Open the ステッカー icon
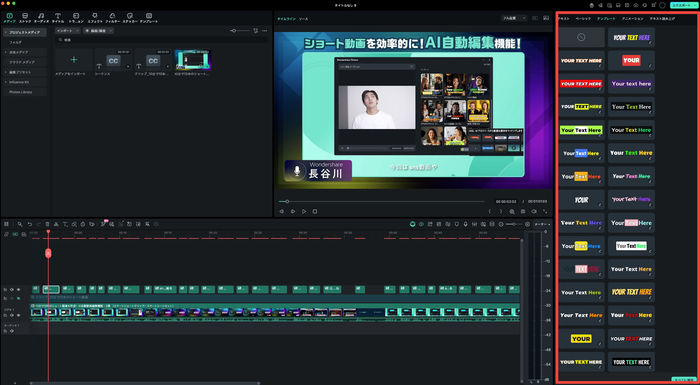 pyautogui.click(x=130, y=16)
